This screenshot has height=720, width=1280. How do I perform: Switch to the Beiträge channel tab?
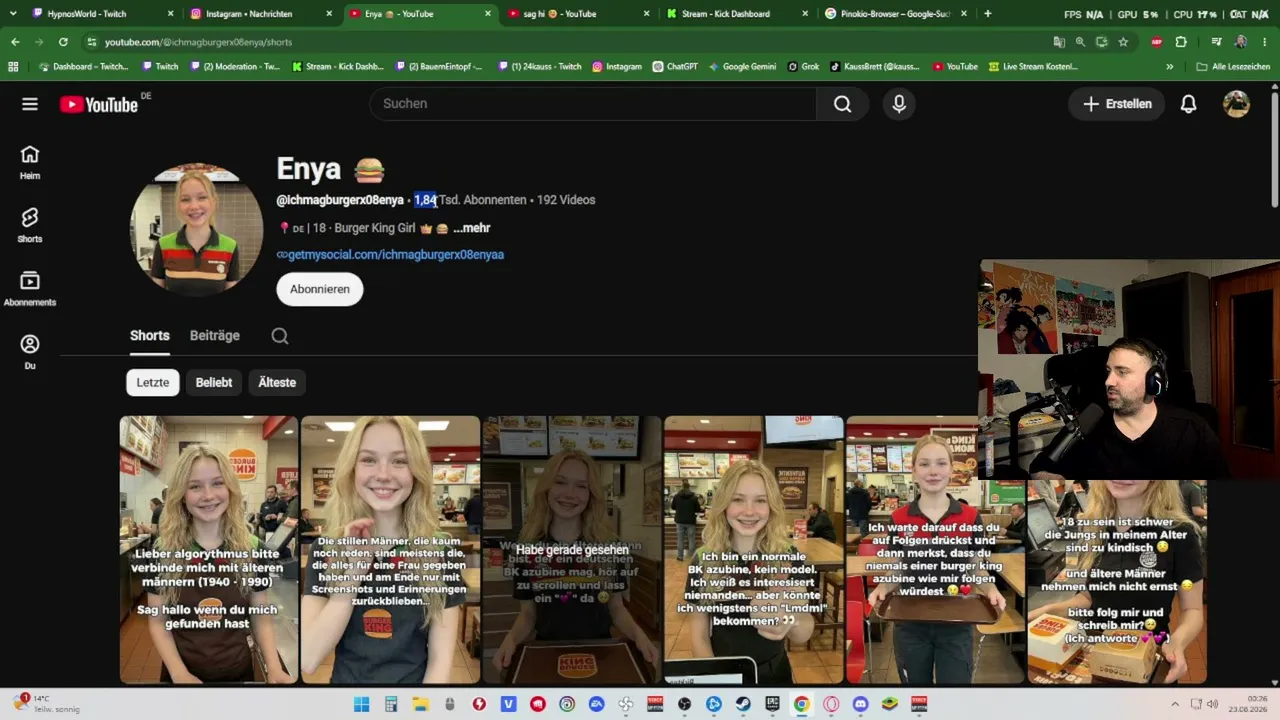pos(215,336)
